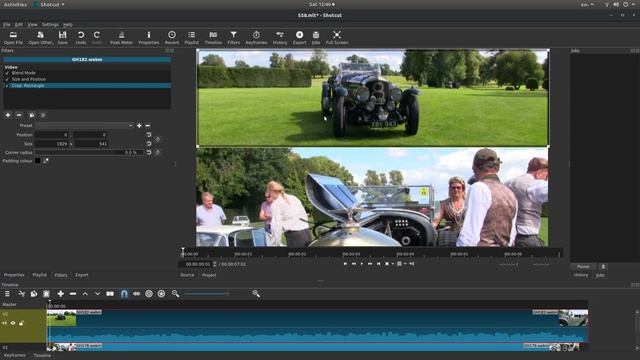Switch to the Properties tab
This screenshot has height=360, width=640.
[x=14, y=275]
